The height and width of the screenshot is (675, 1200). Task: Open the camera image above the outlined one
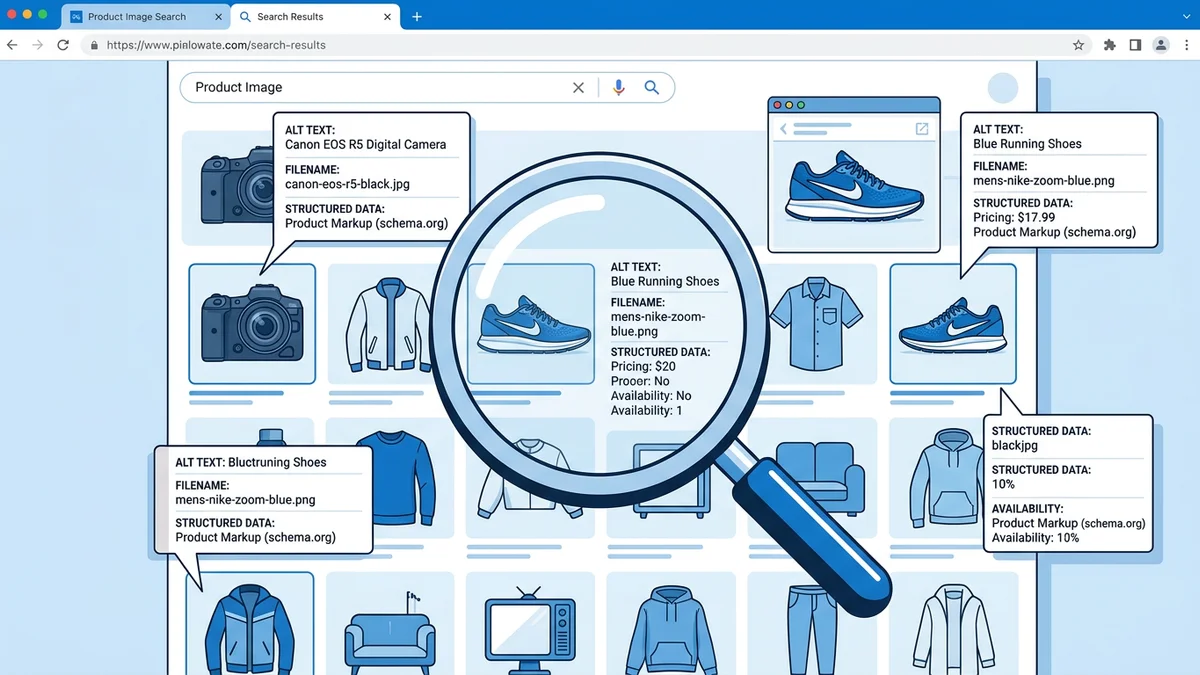tap(235, 187)
